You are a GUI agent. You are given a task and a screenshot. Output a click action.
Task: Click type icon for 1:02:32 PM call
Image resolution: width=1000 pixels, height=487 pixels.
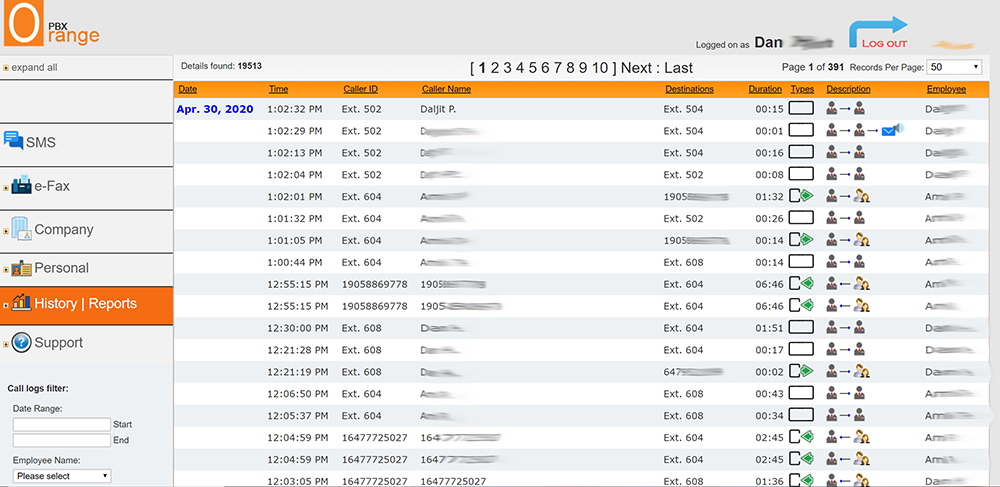(801, 108)
